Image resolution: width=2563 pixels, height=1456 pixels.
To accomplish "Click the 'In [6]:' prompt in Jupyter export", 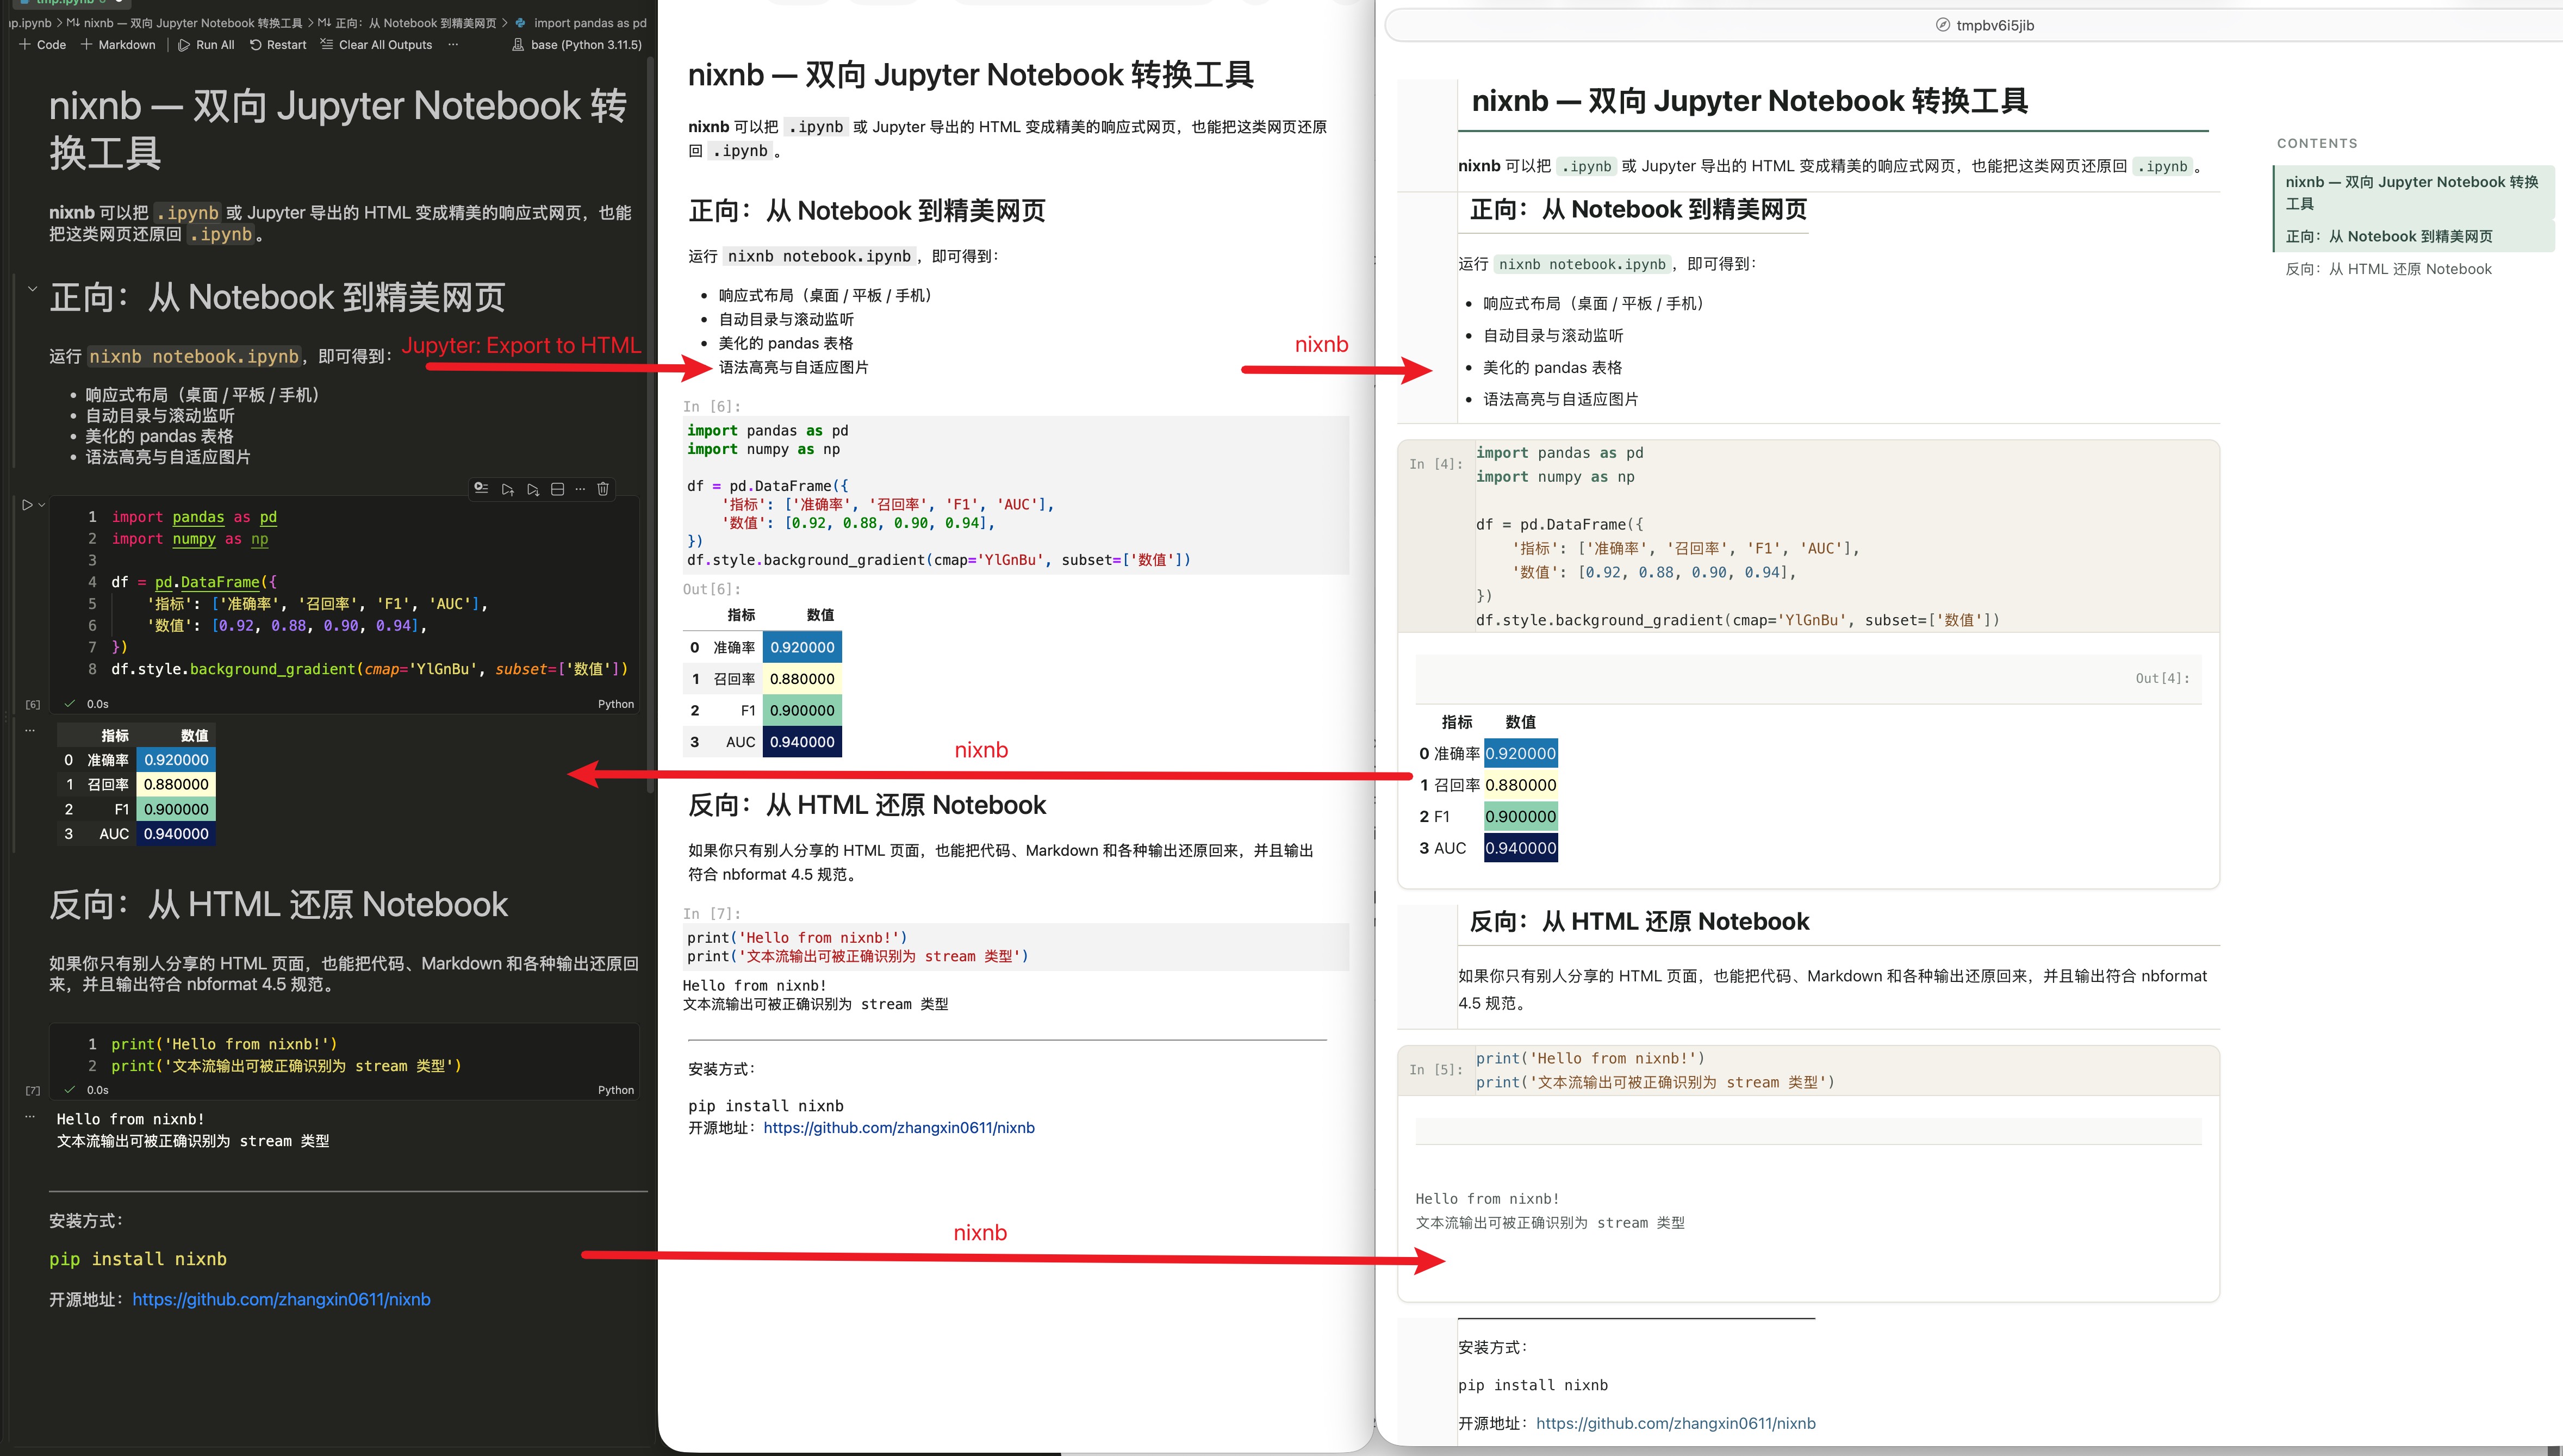I will pyautogui.click(x=712, y=407).
